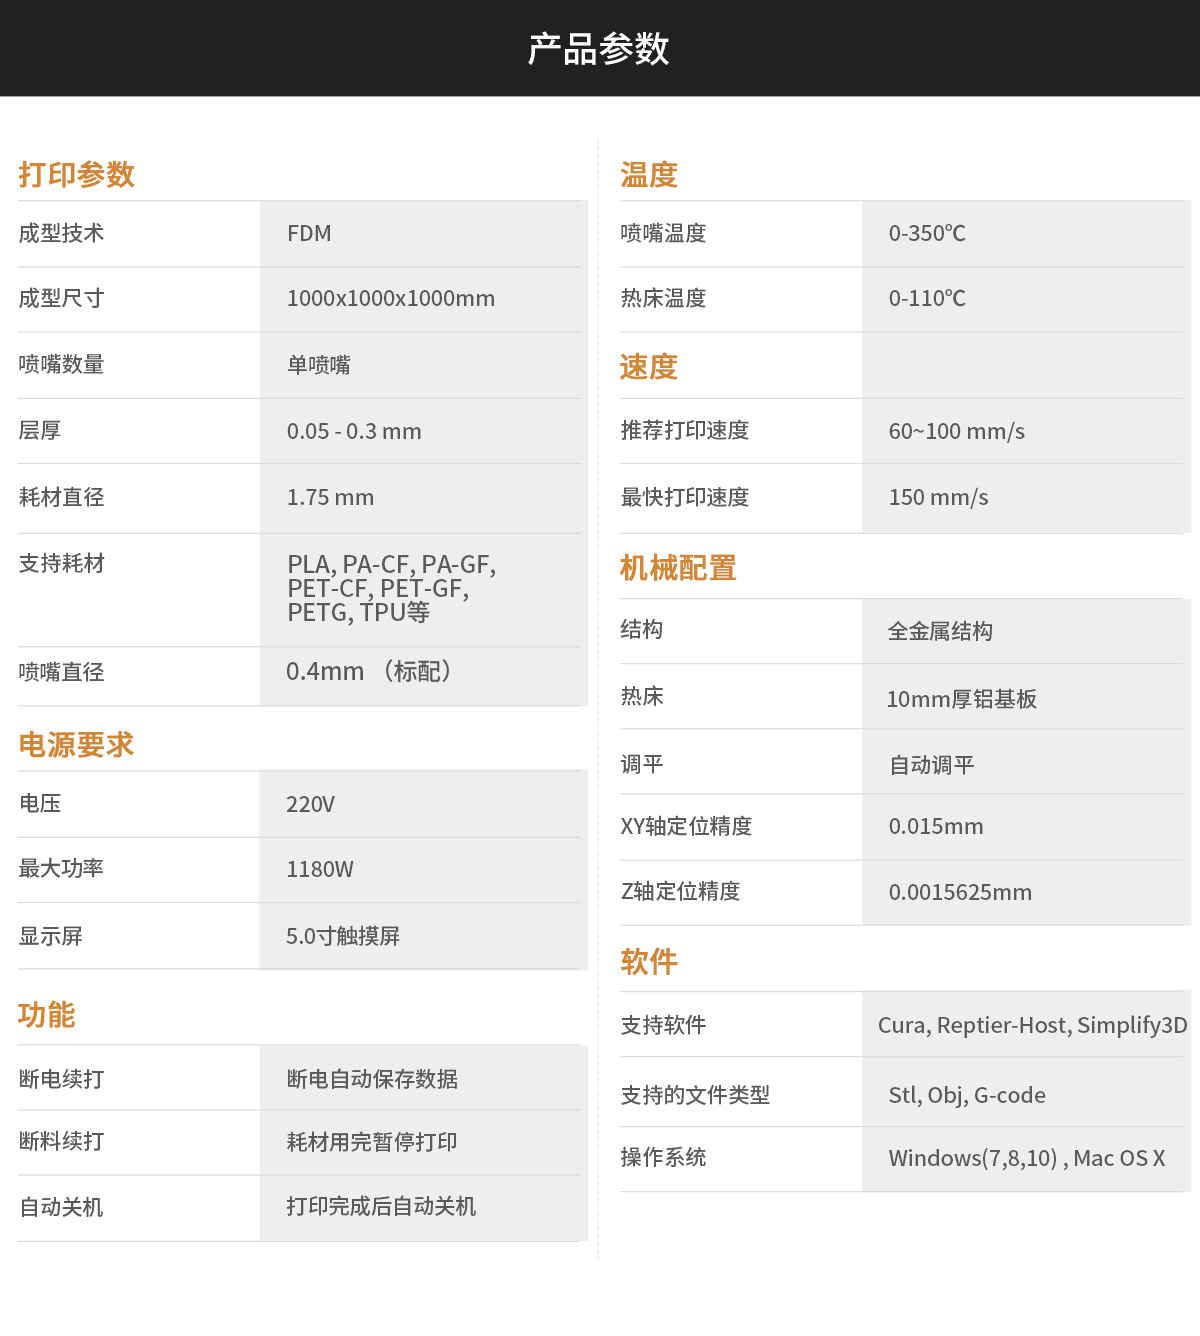Select the 10mm厚铝基板 heated bed value

961,700
